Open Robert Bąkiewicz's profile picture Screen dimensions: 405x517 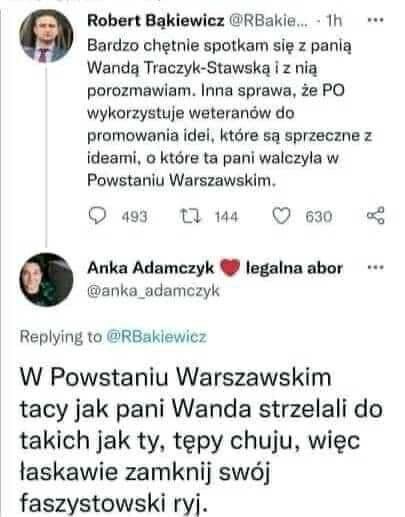tap(46, 36)
